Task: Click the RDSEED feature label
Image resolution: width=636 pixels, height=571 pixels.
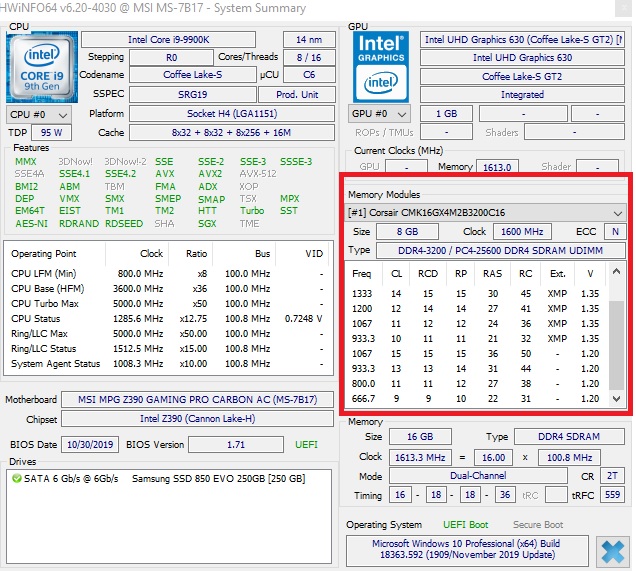Action: coord(124,223)
